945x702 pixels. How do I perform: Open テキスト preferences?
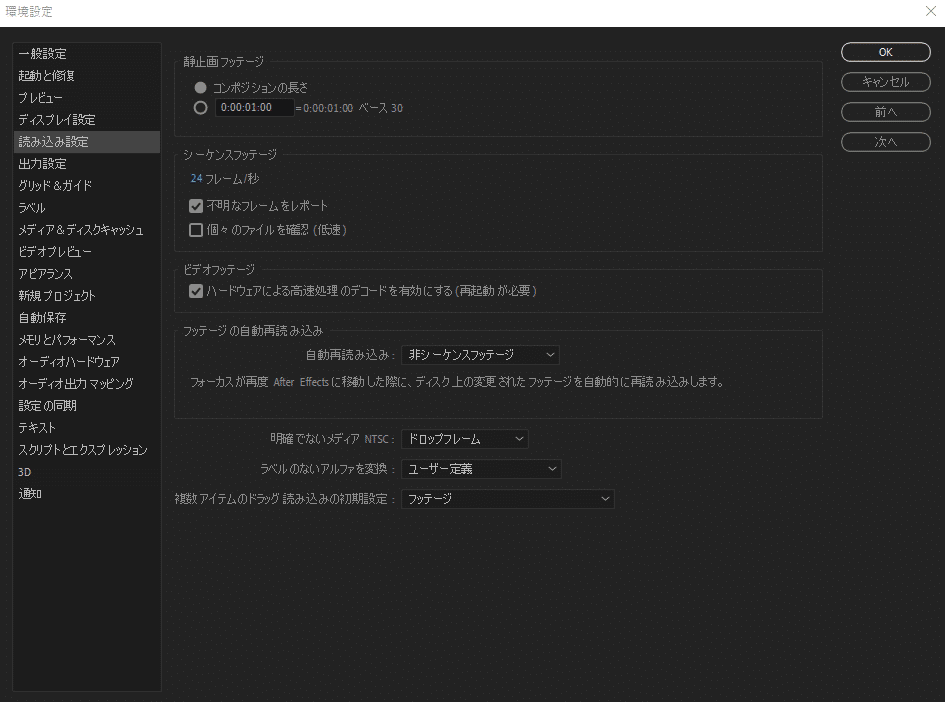(87, 428)
